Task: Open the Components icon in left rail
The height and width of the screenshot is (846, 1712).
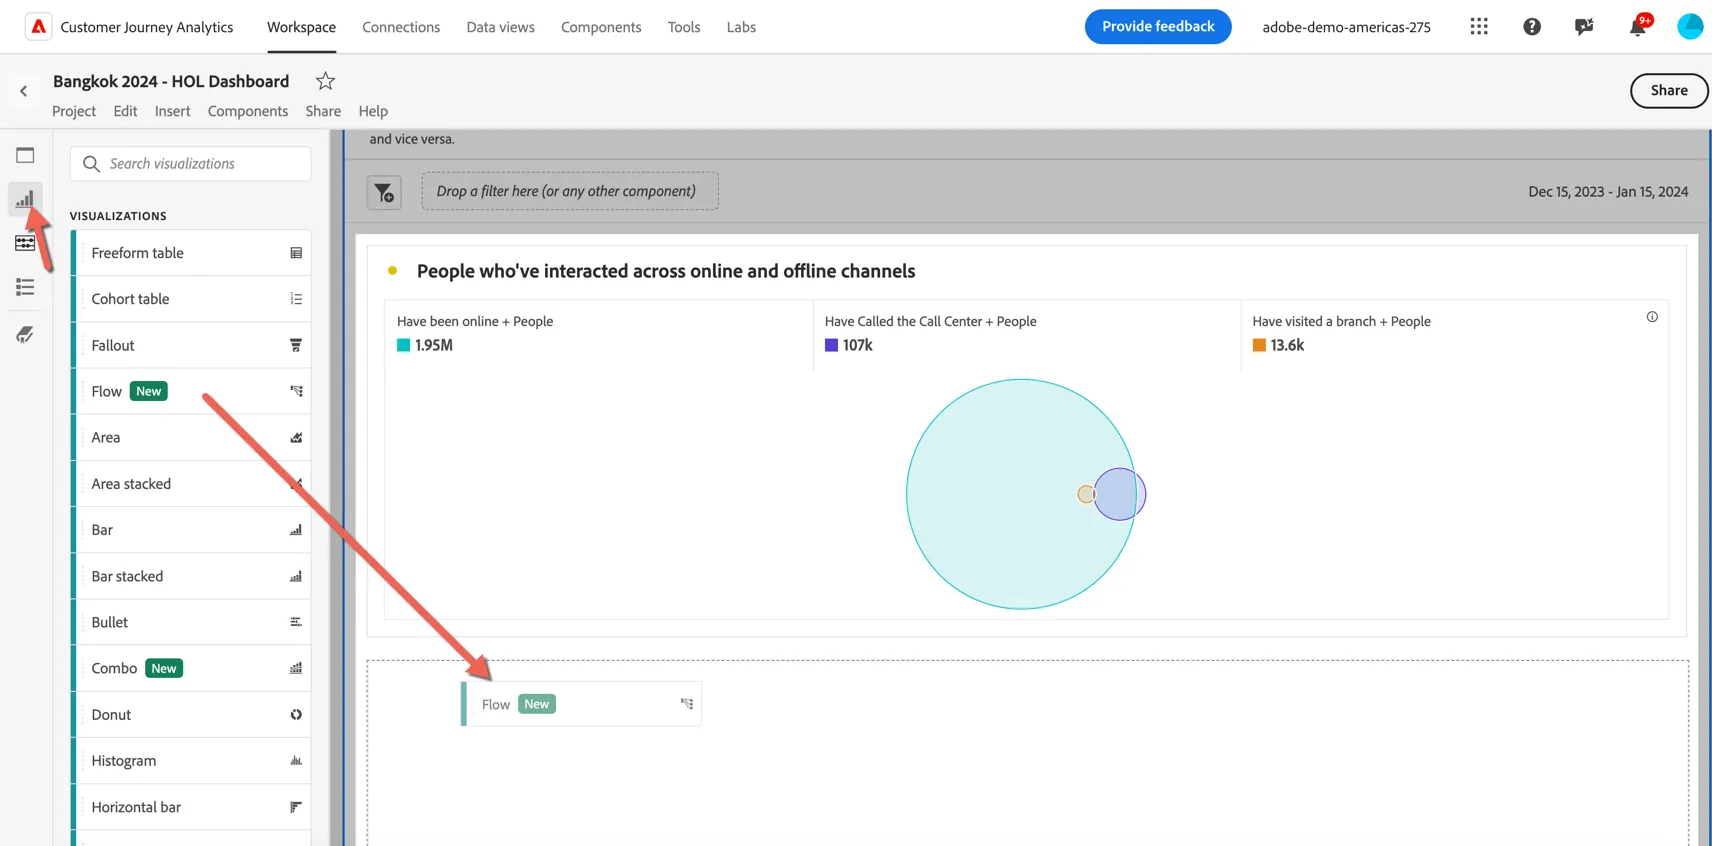Action: pos(25,243)
